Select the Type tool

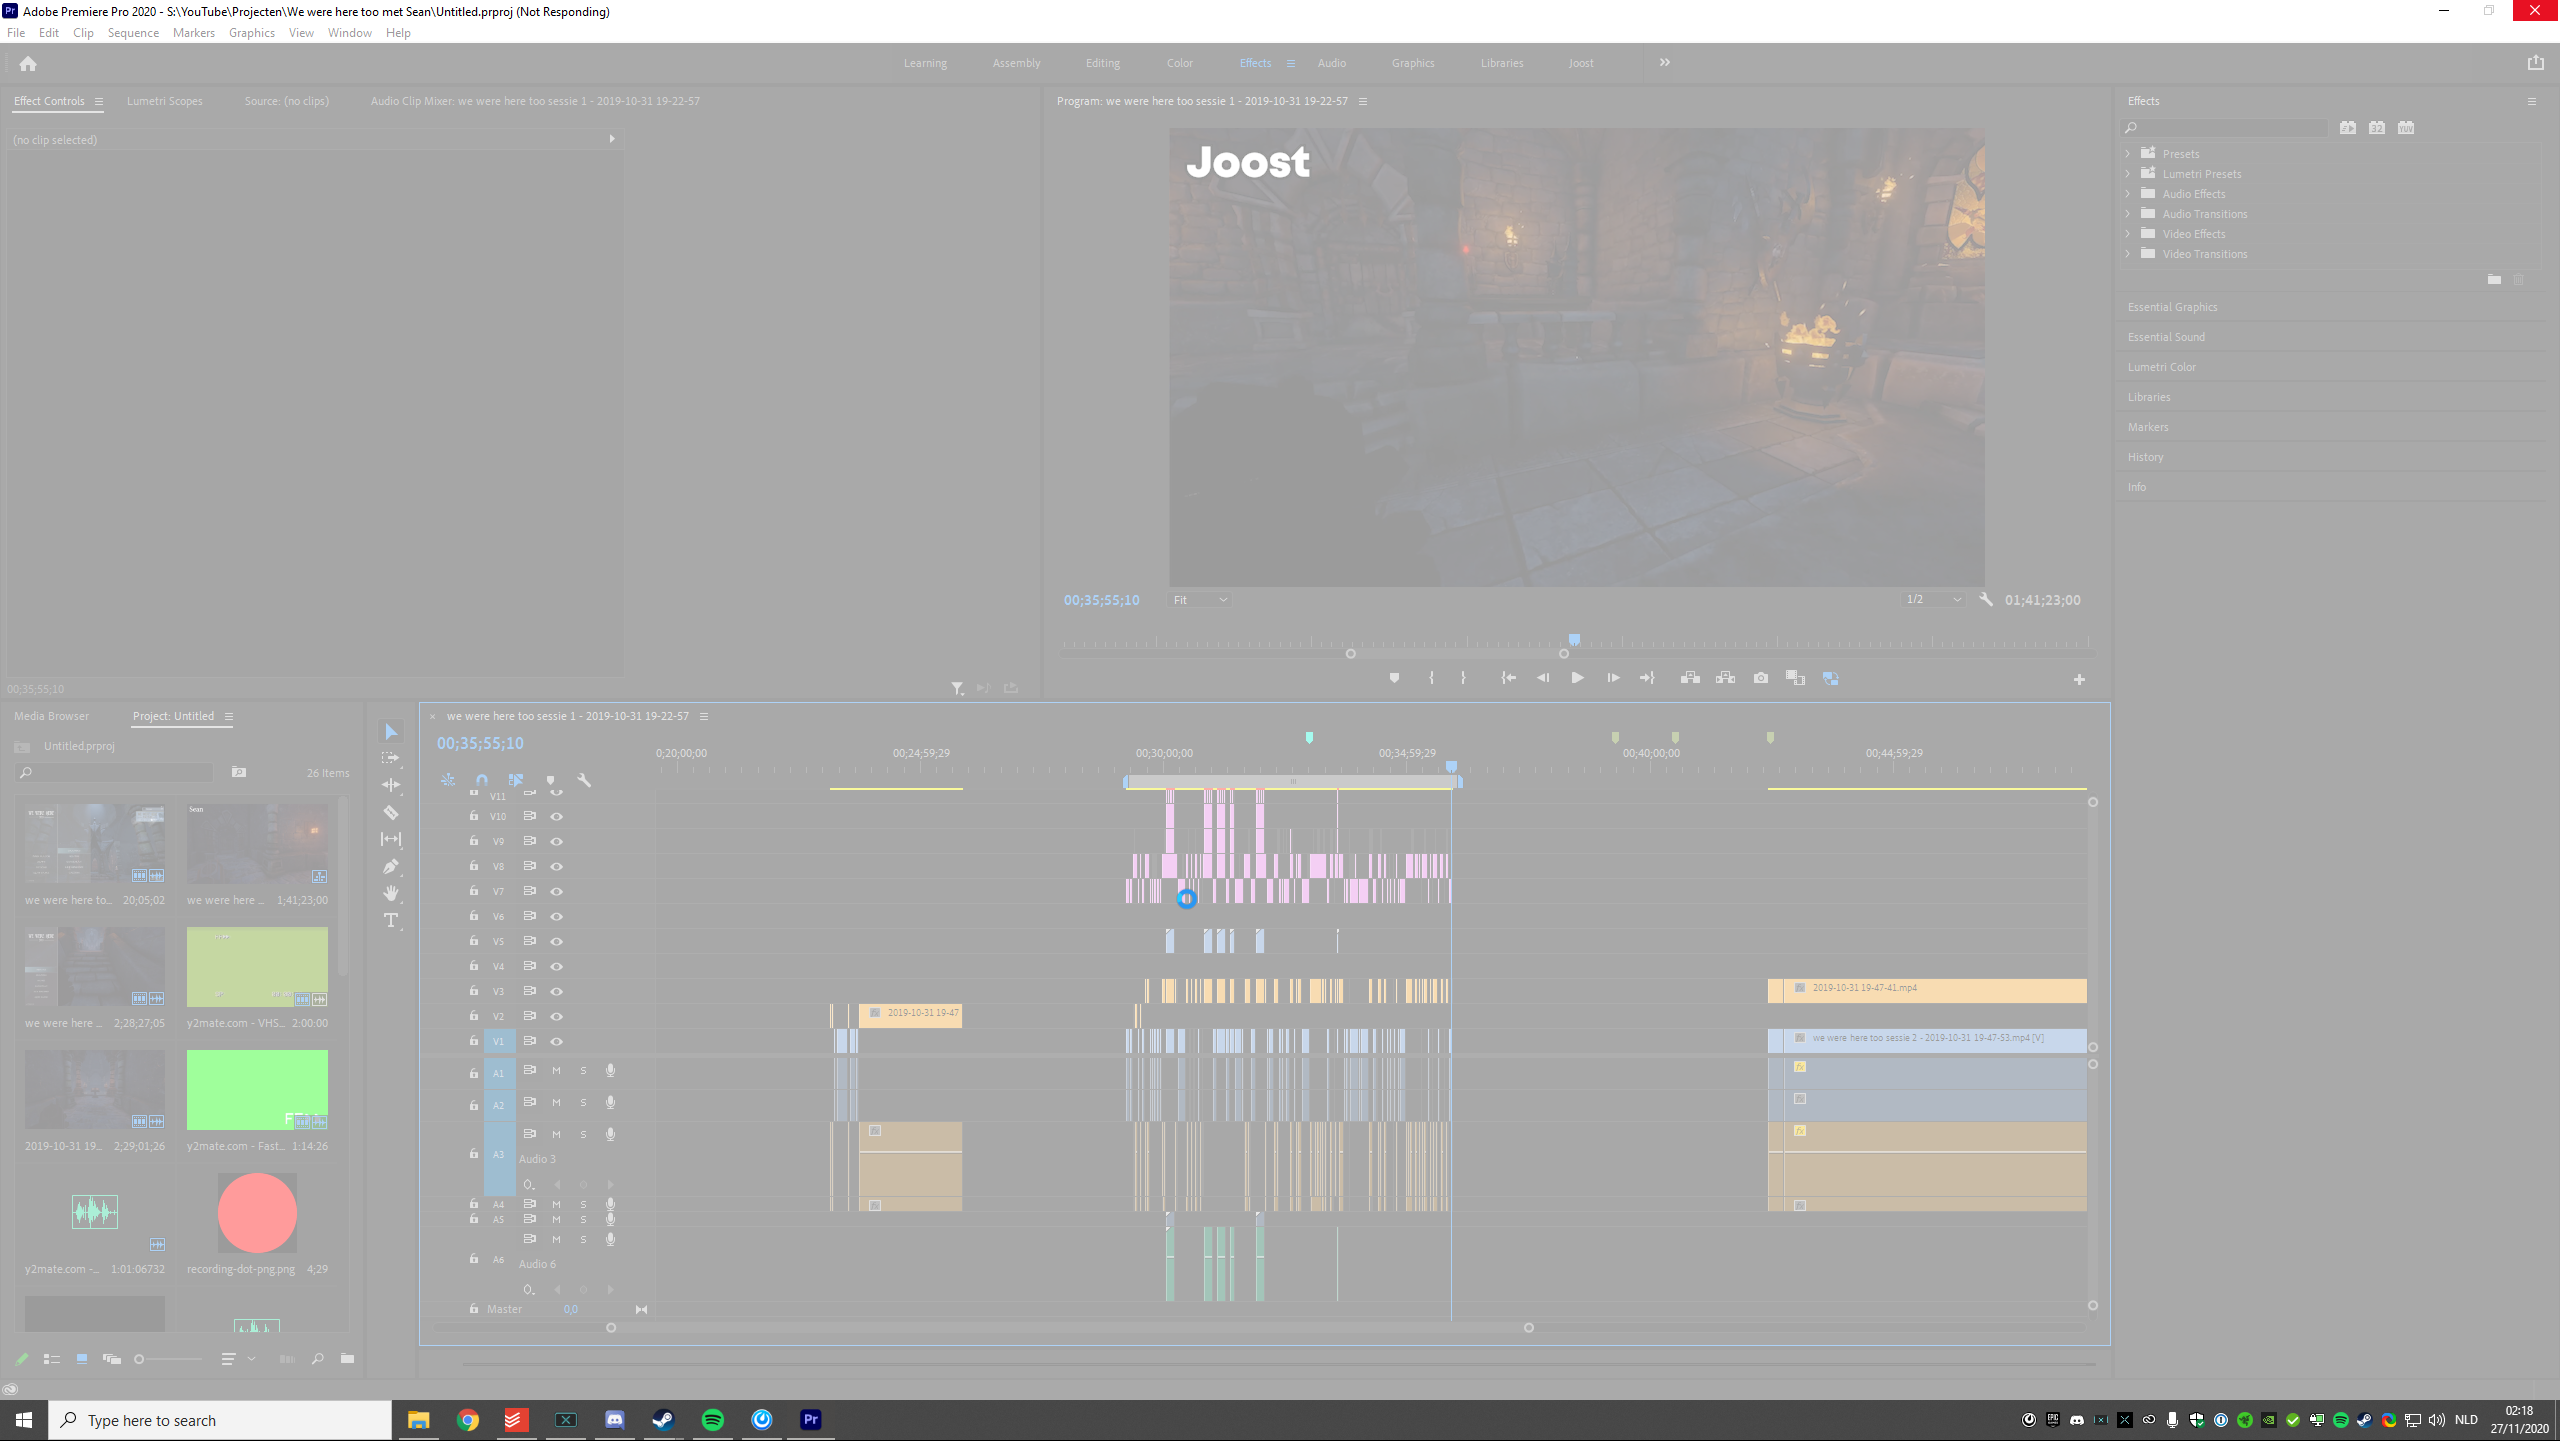pyautogui.click(x=391, y=920)
